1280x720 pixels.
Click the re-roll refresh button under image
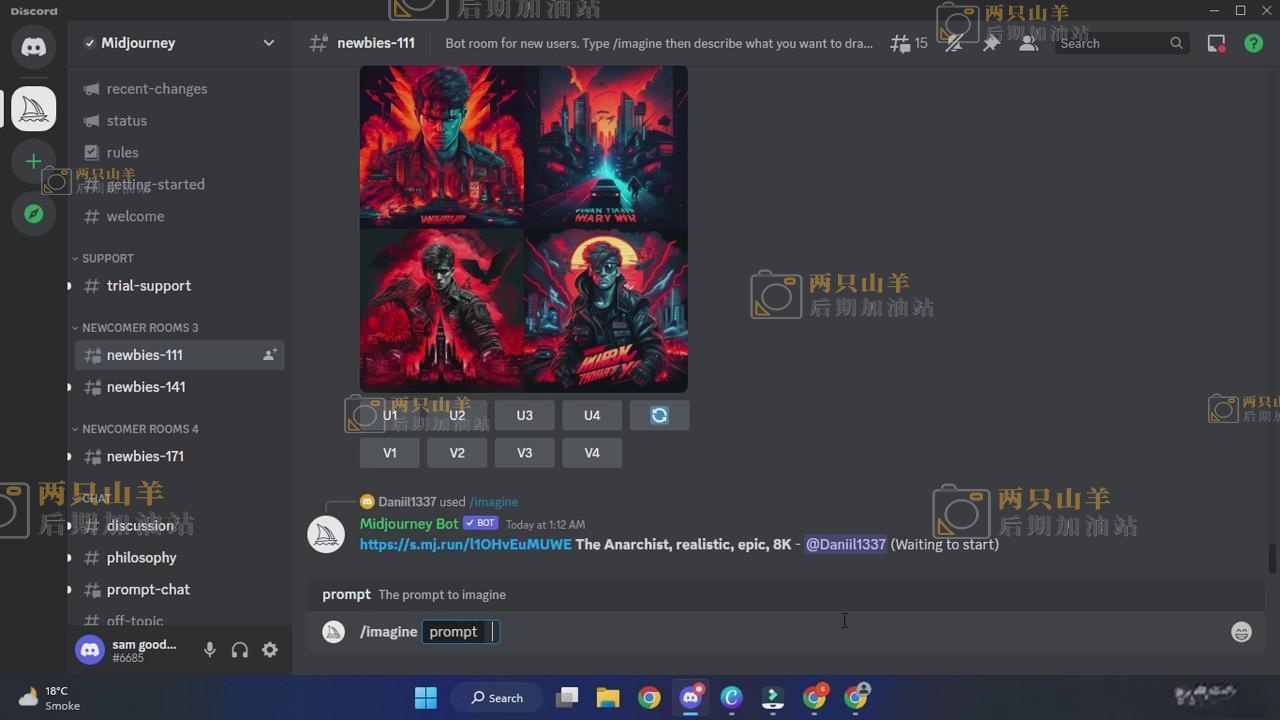tap(659, 415)
